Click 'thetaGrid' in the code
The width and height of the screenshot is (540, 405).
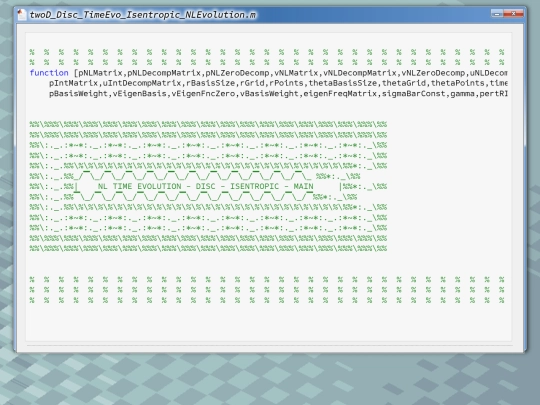pos(404,83)
